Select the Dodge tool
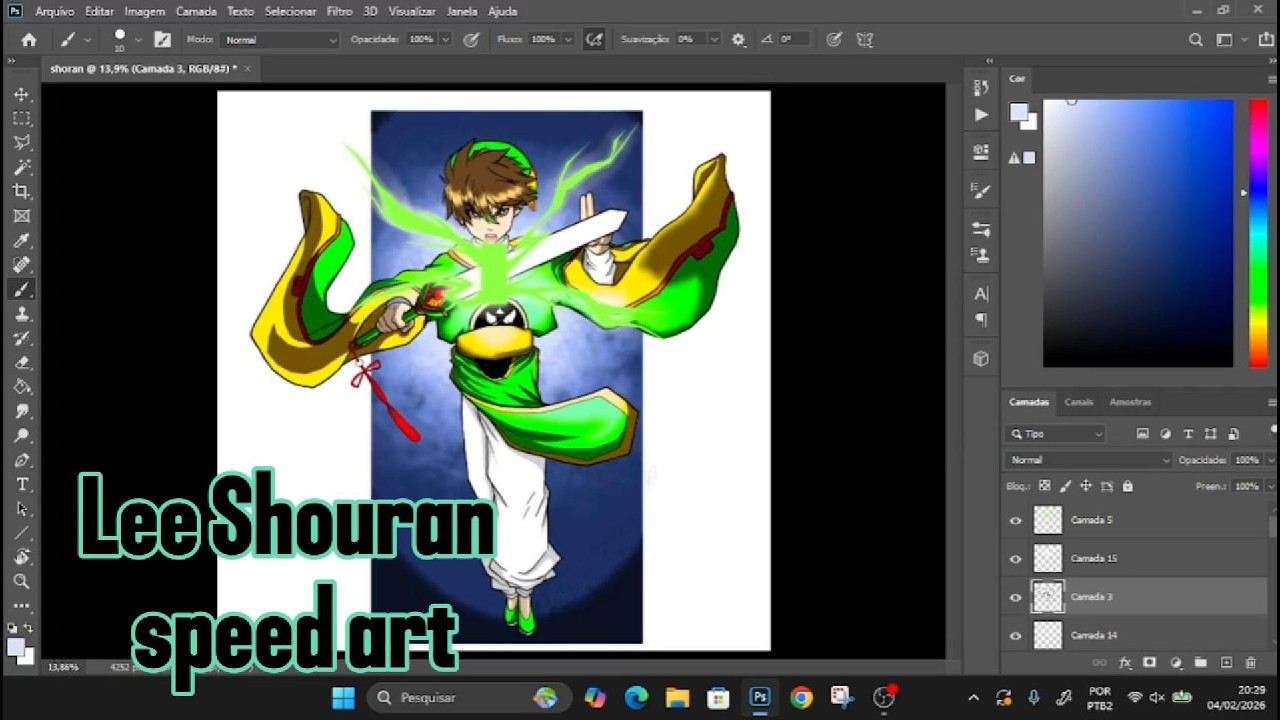The image size is (1280, 720). pyautogui.click(x=21, y=436)
